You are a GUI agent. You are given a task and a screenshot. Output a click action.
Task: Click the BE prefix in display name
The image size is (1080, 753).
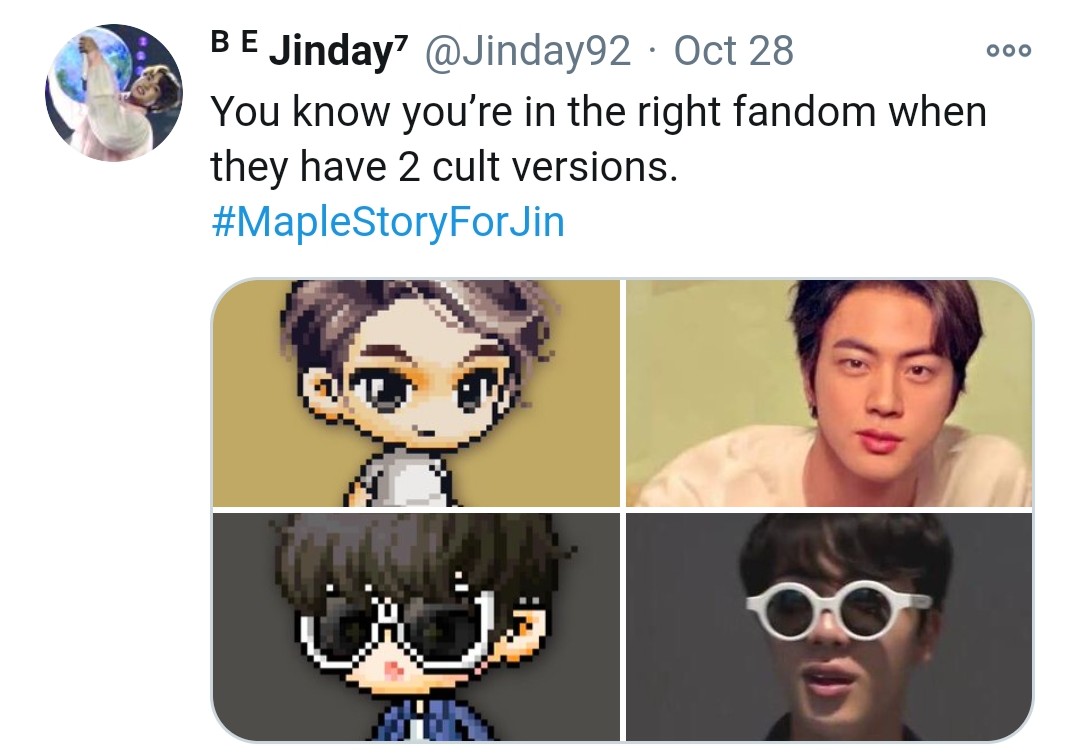click(x=234, y=43)
